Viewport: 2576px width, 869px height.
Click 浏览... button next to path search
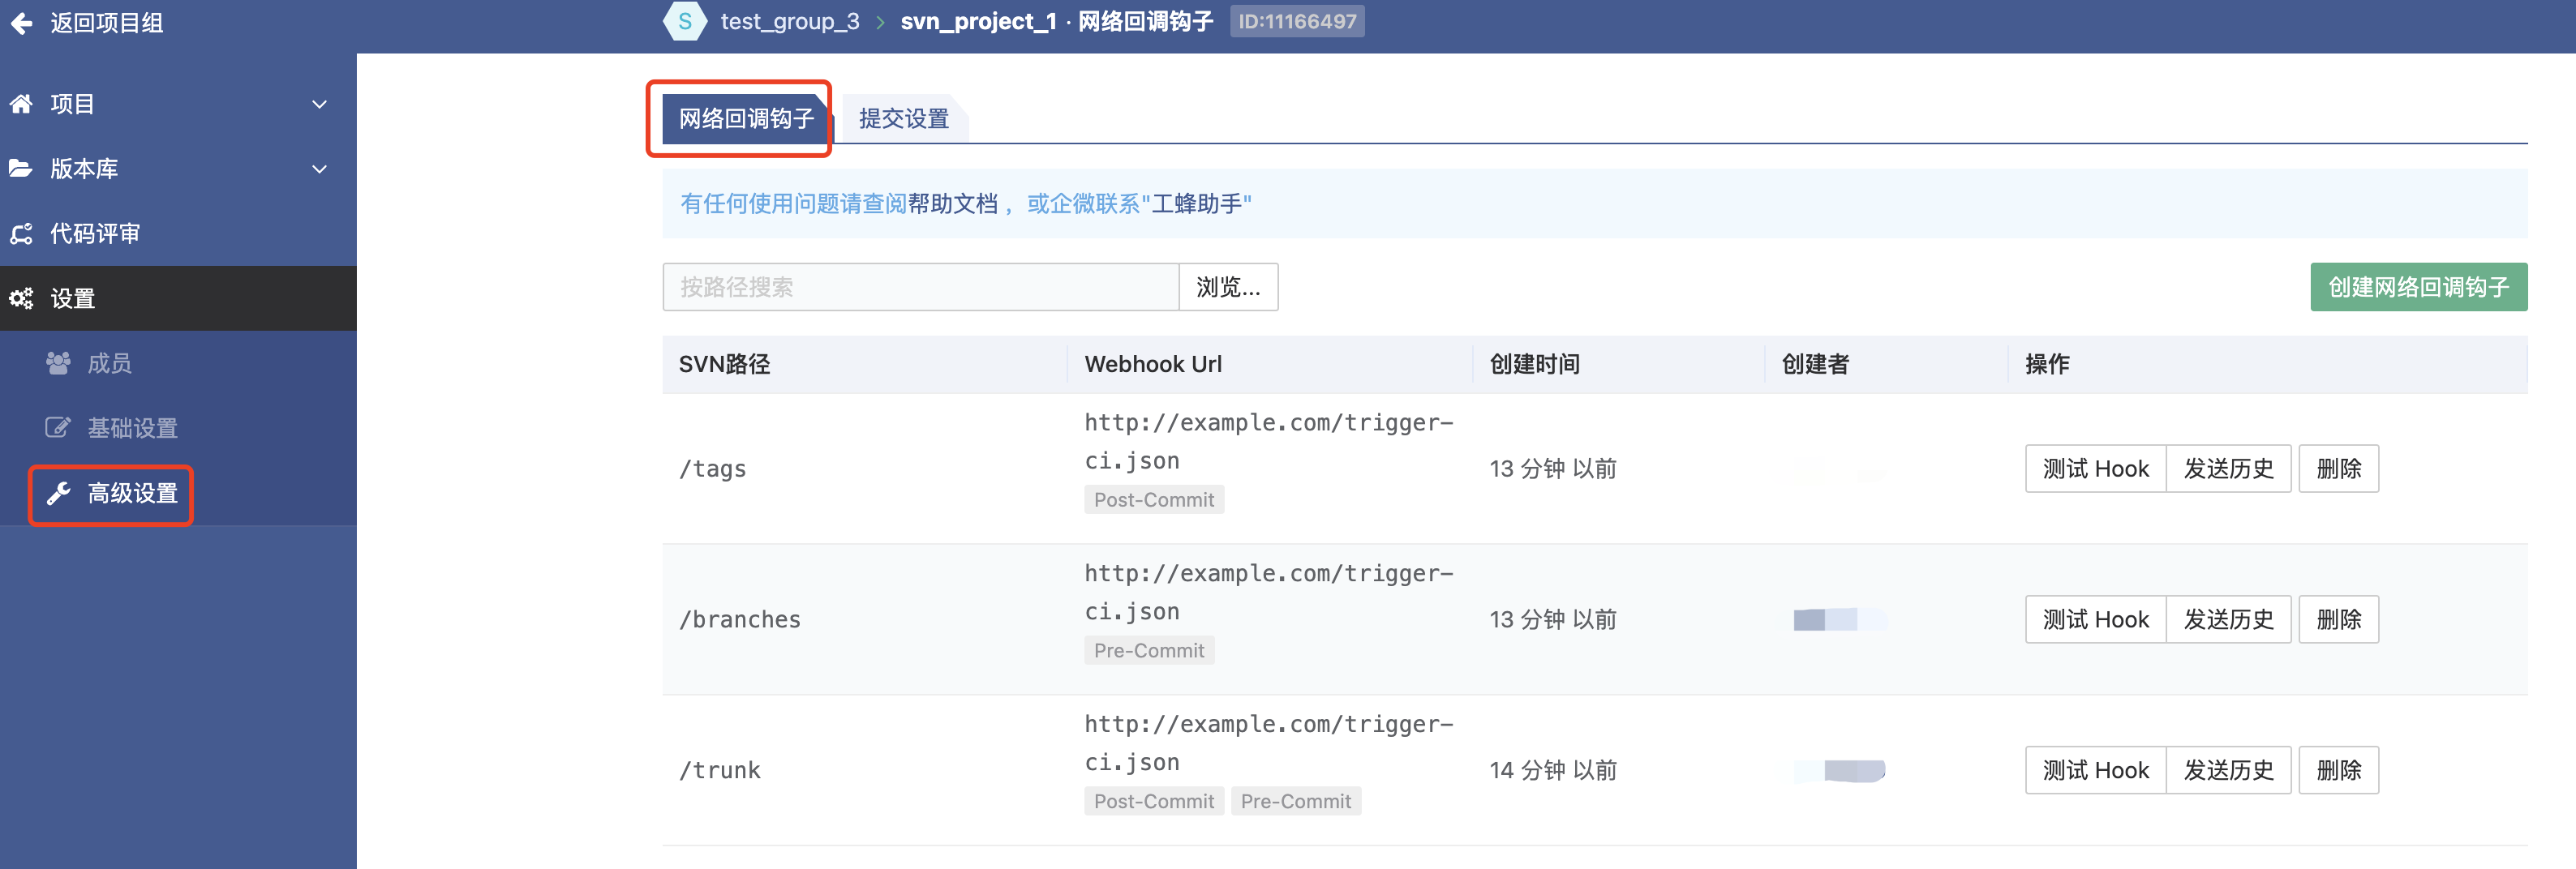coord(1227,287)
